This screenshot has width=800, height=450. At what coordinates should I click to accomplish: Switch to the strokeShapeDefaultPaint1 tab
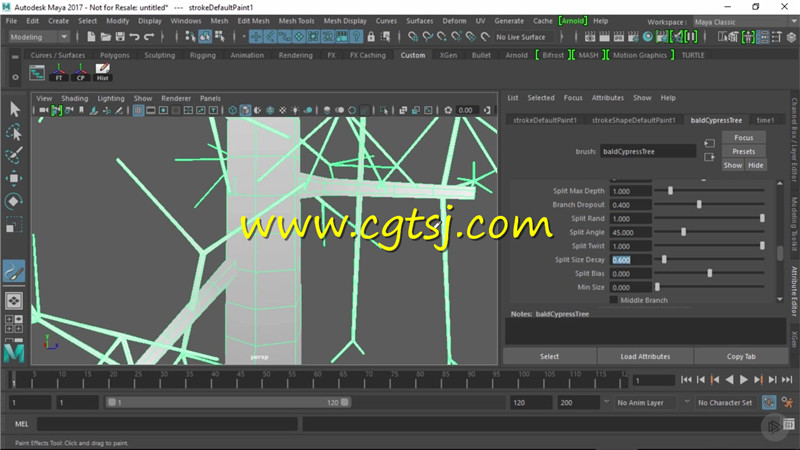point(633,120)
